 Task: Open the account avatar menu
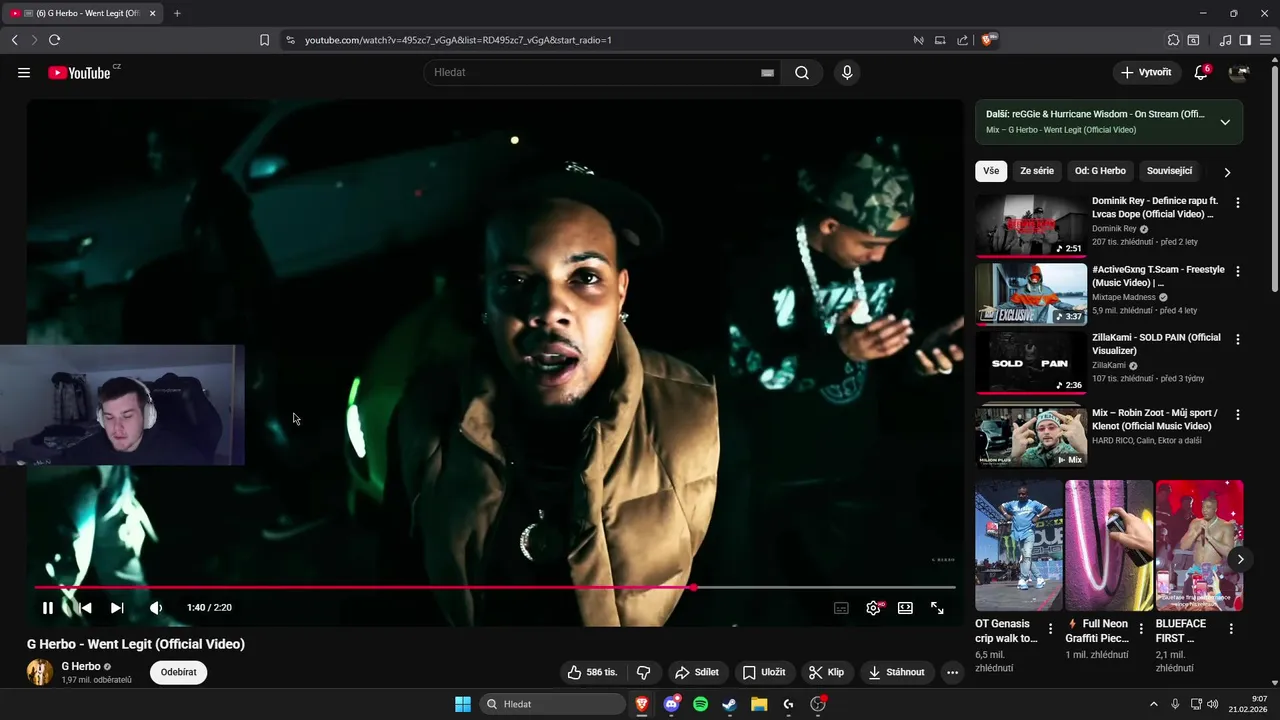1239,72
